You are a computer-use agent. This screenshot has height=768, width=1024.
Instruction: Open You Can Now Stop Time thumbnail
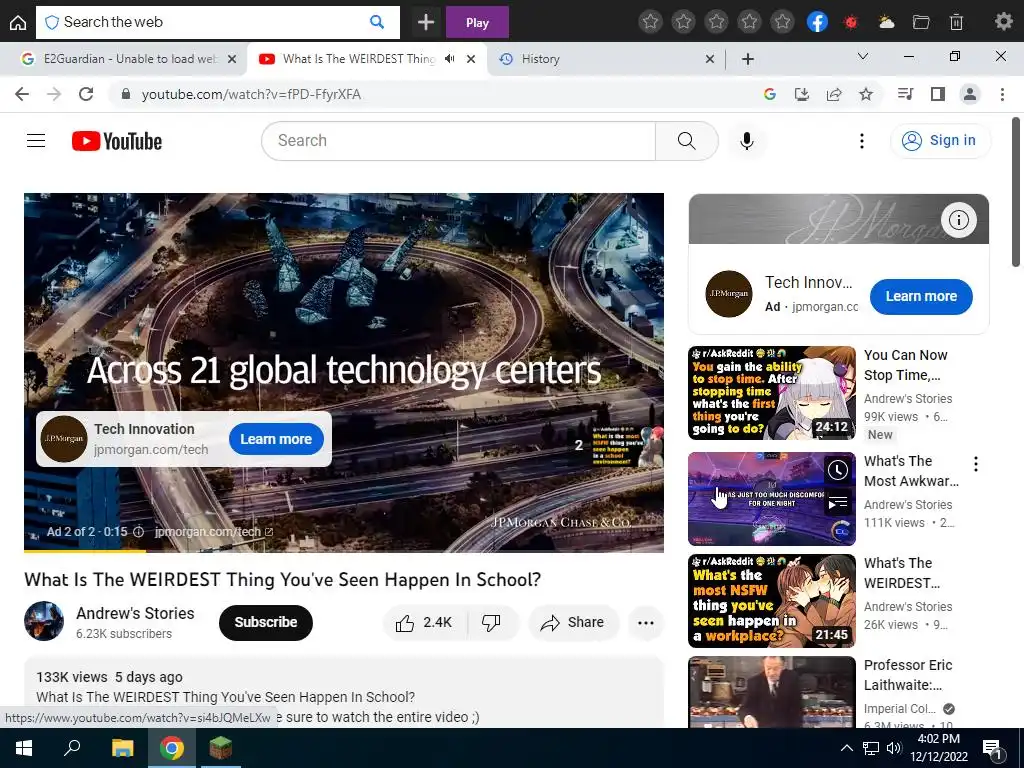point(771,392)
